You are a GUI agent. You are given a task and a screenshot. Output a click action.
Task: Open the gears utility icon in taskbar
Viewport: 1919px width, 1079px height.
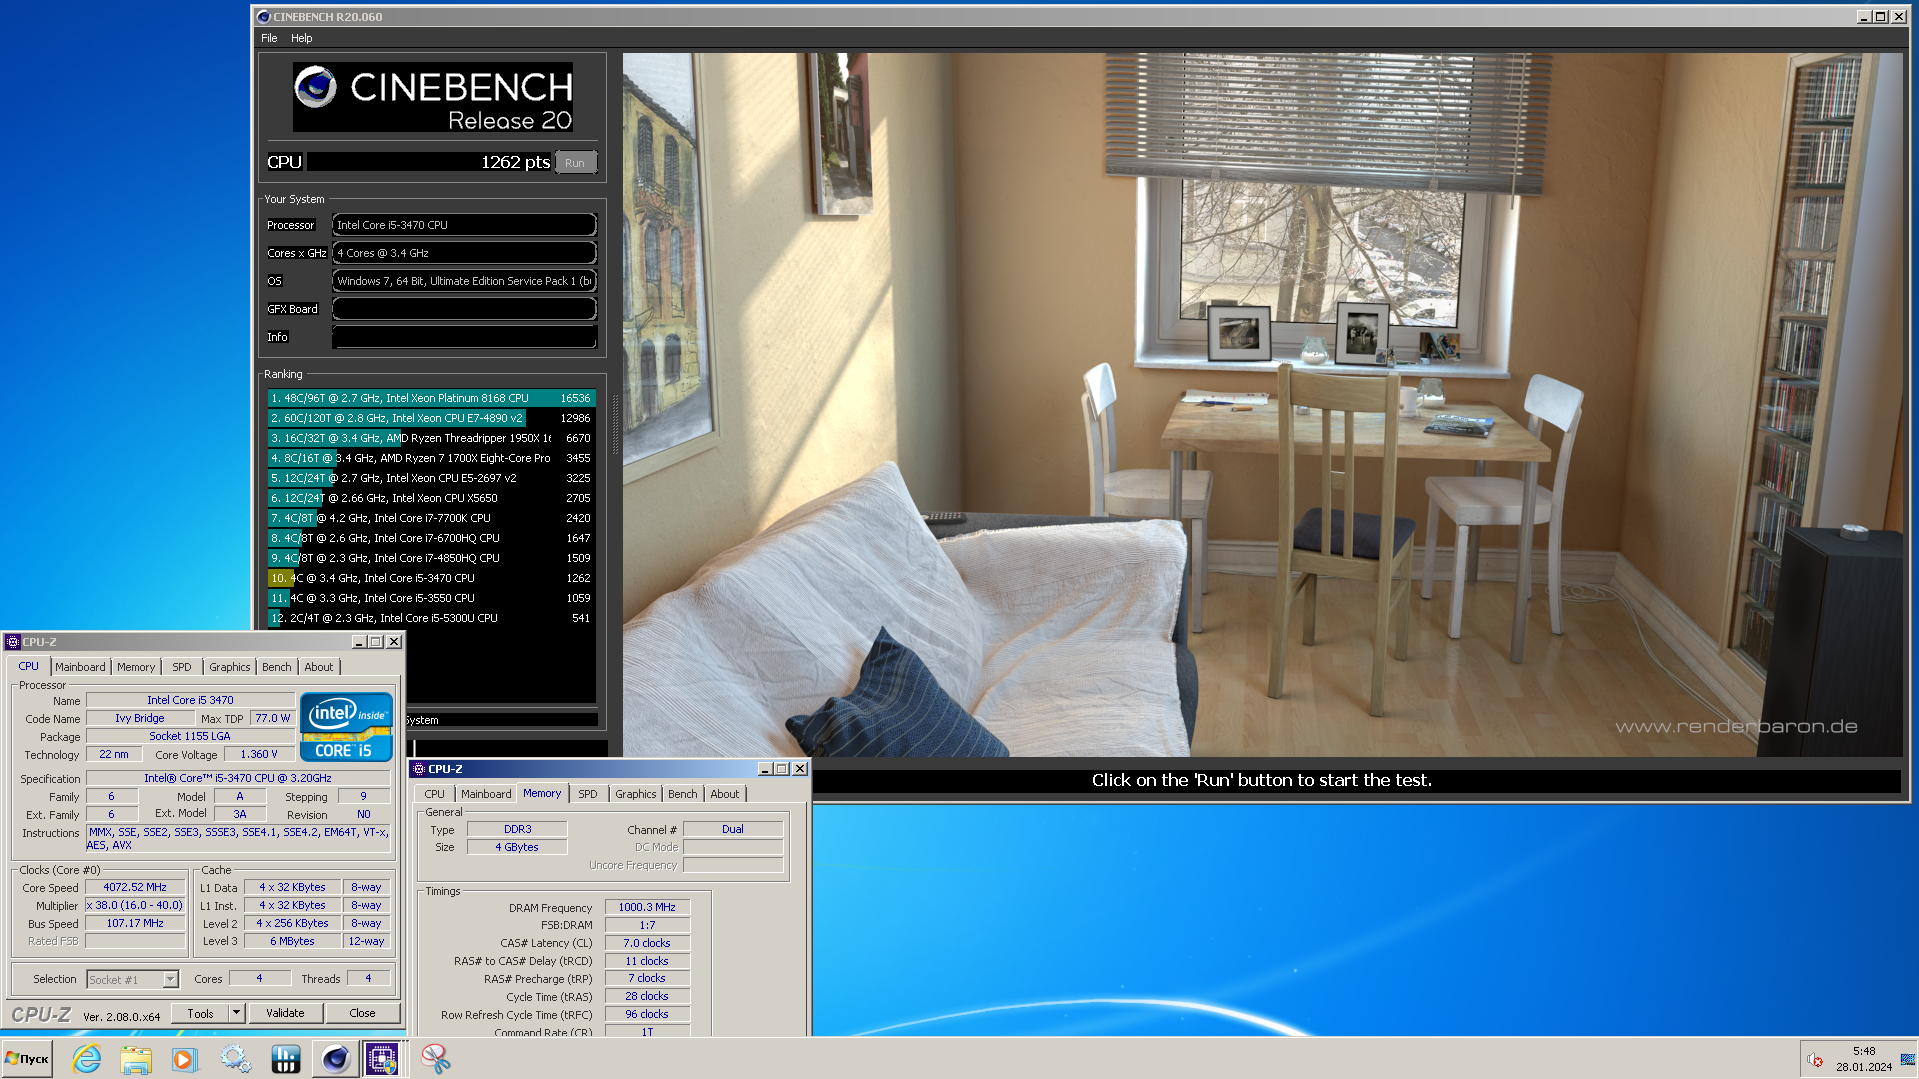(x=235, y=1058)
